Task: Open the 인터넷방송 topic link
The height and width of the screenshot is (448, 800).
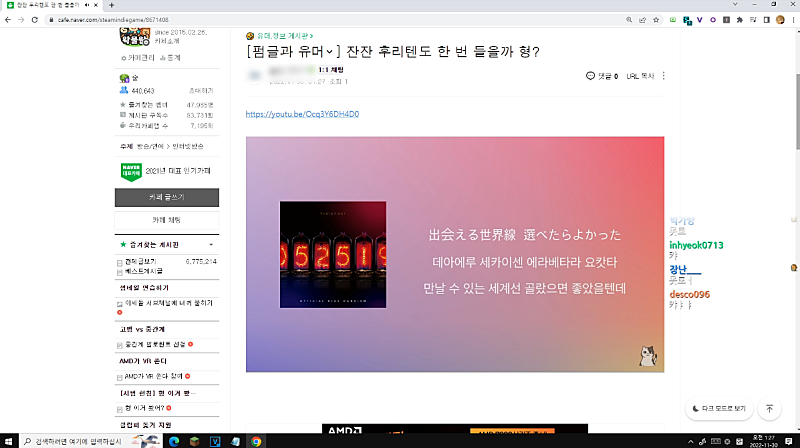Action: coord(188,146)
